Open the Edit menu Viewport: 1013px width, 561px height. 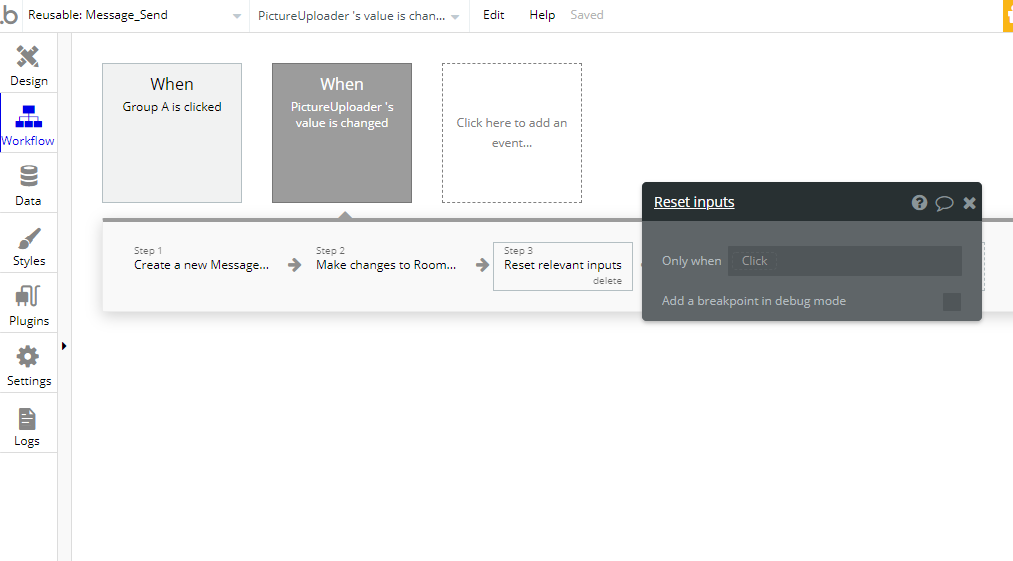(x=494, y=15)
